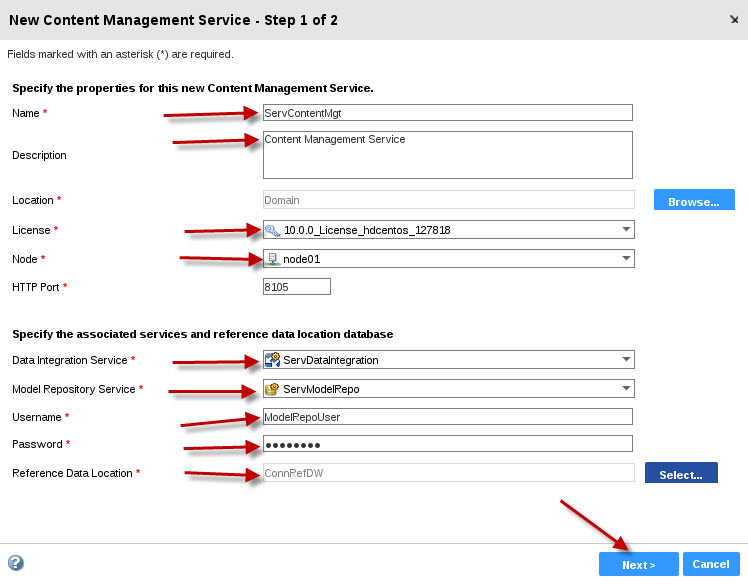Focus the Username field ModelRepoUser
Viewport: 748px width, 588px height.
pyautogui.click(x=448, y=416)
